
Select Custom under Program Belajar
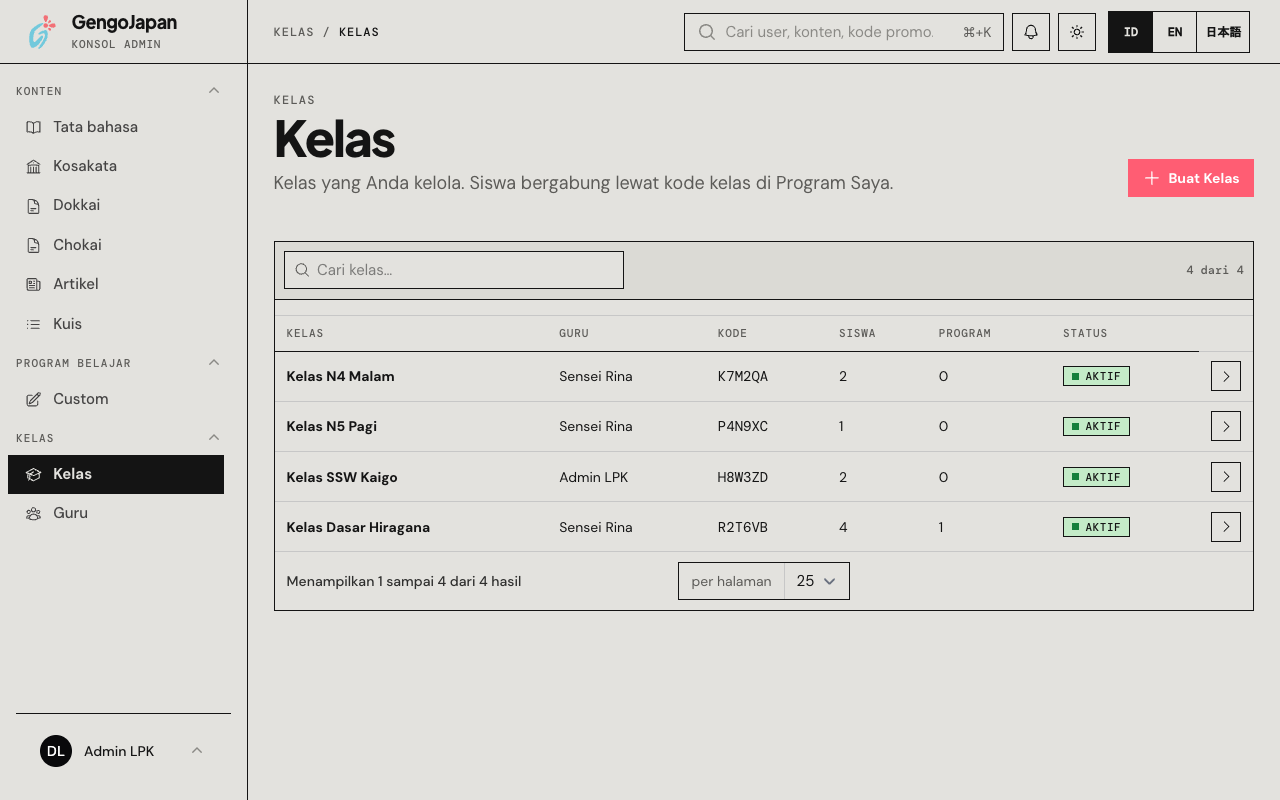tap(116, 399)
